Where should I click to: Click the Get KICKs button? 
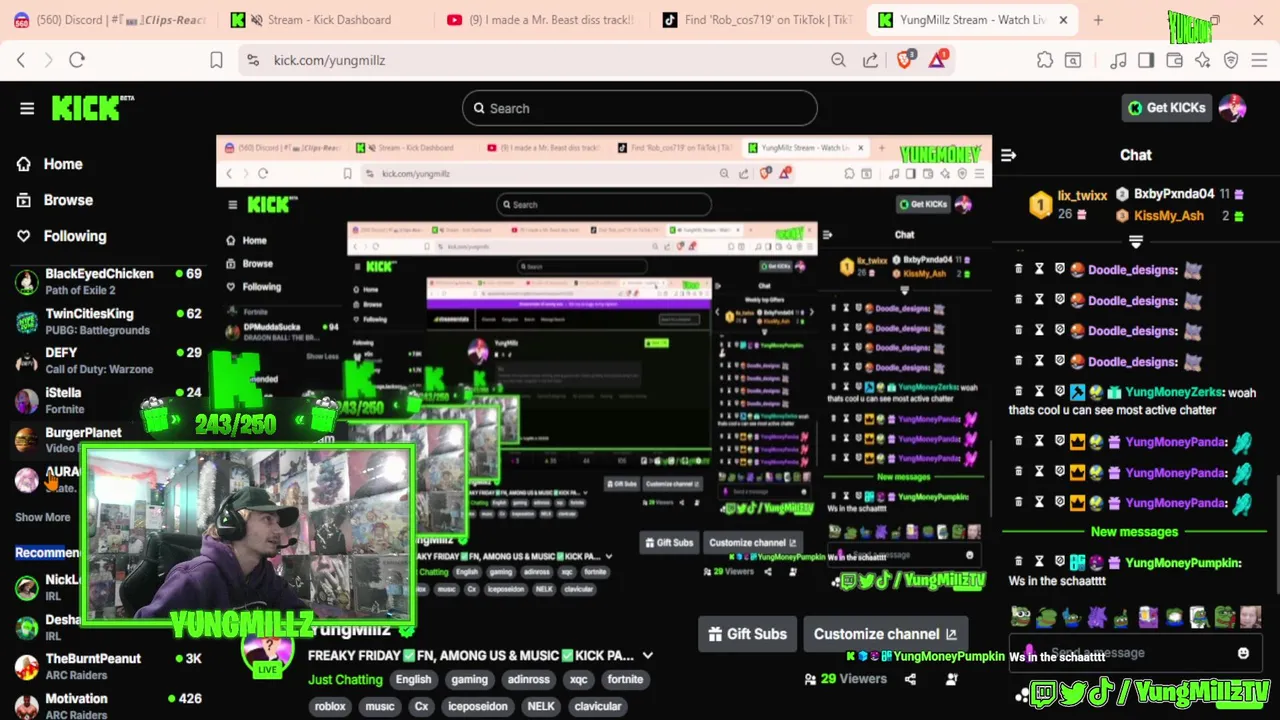1167,108
